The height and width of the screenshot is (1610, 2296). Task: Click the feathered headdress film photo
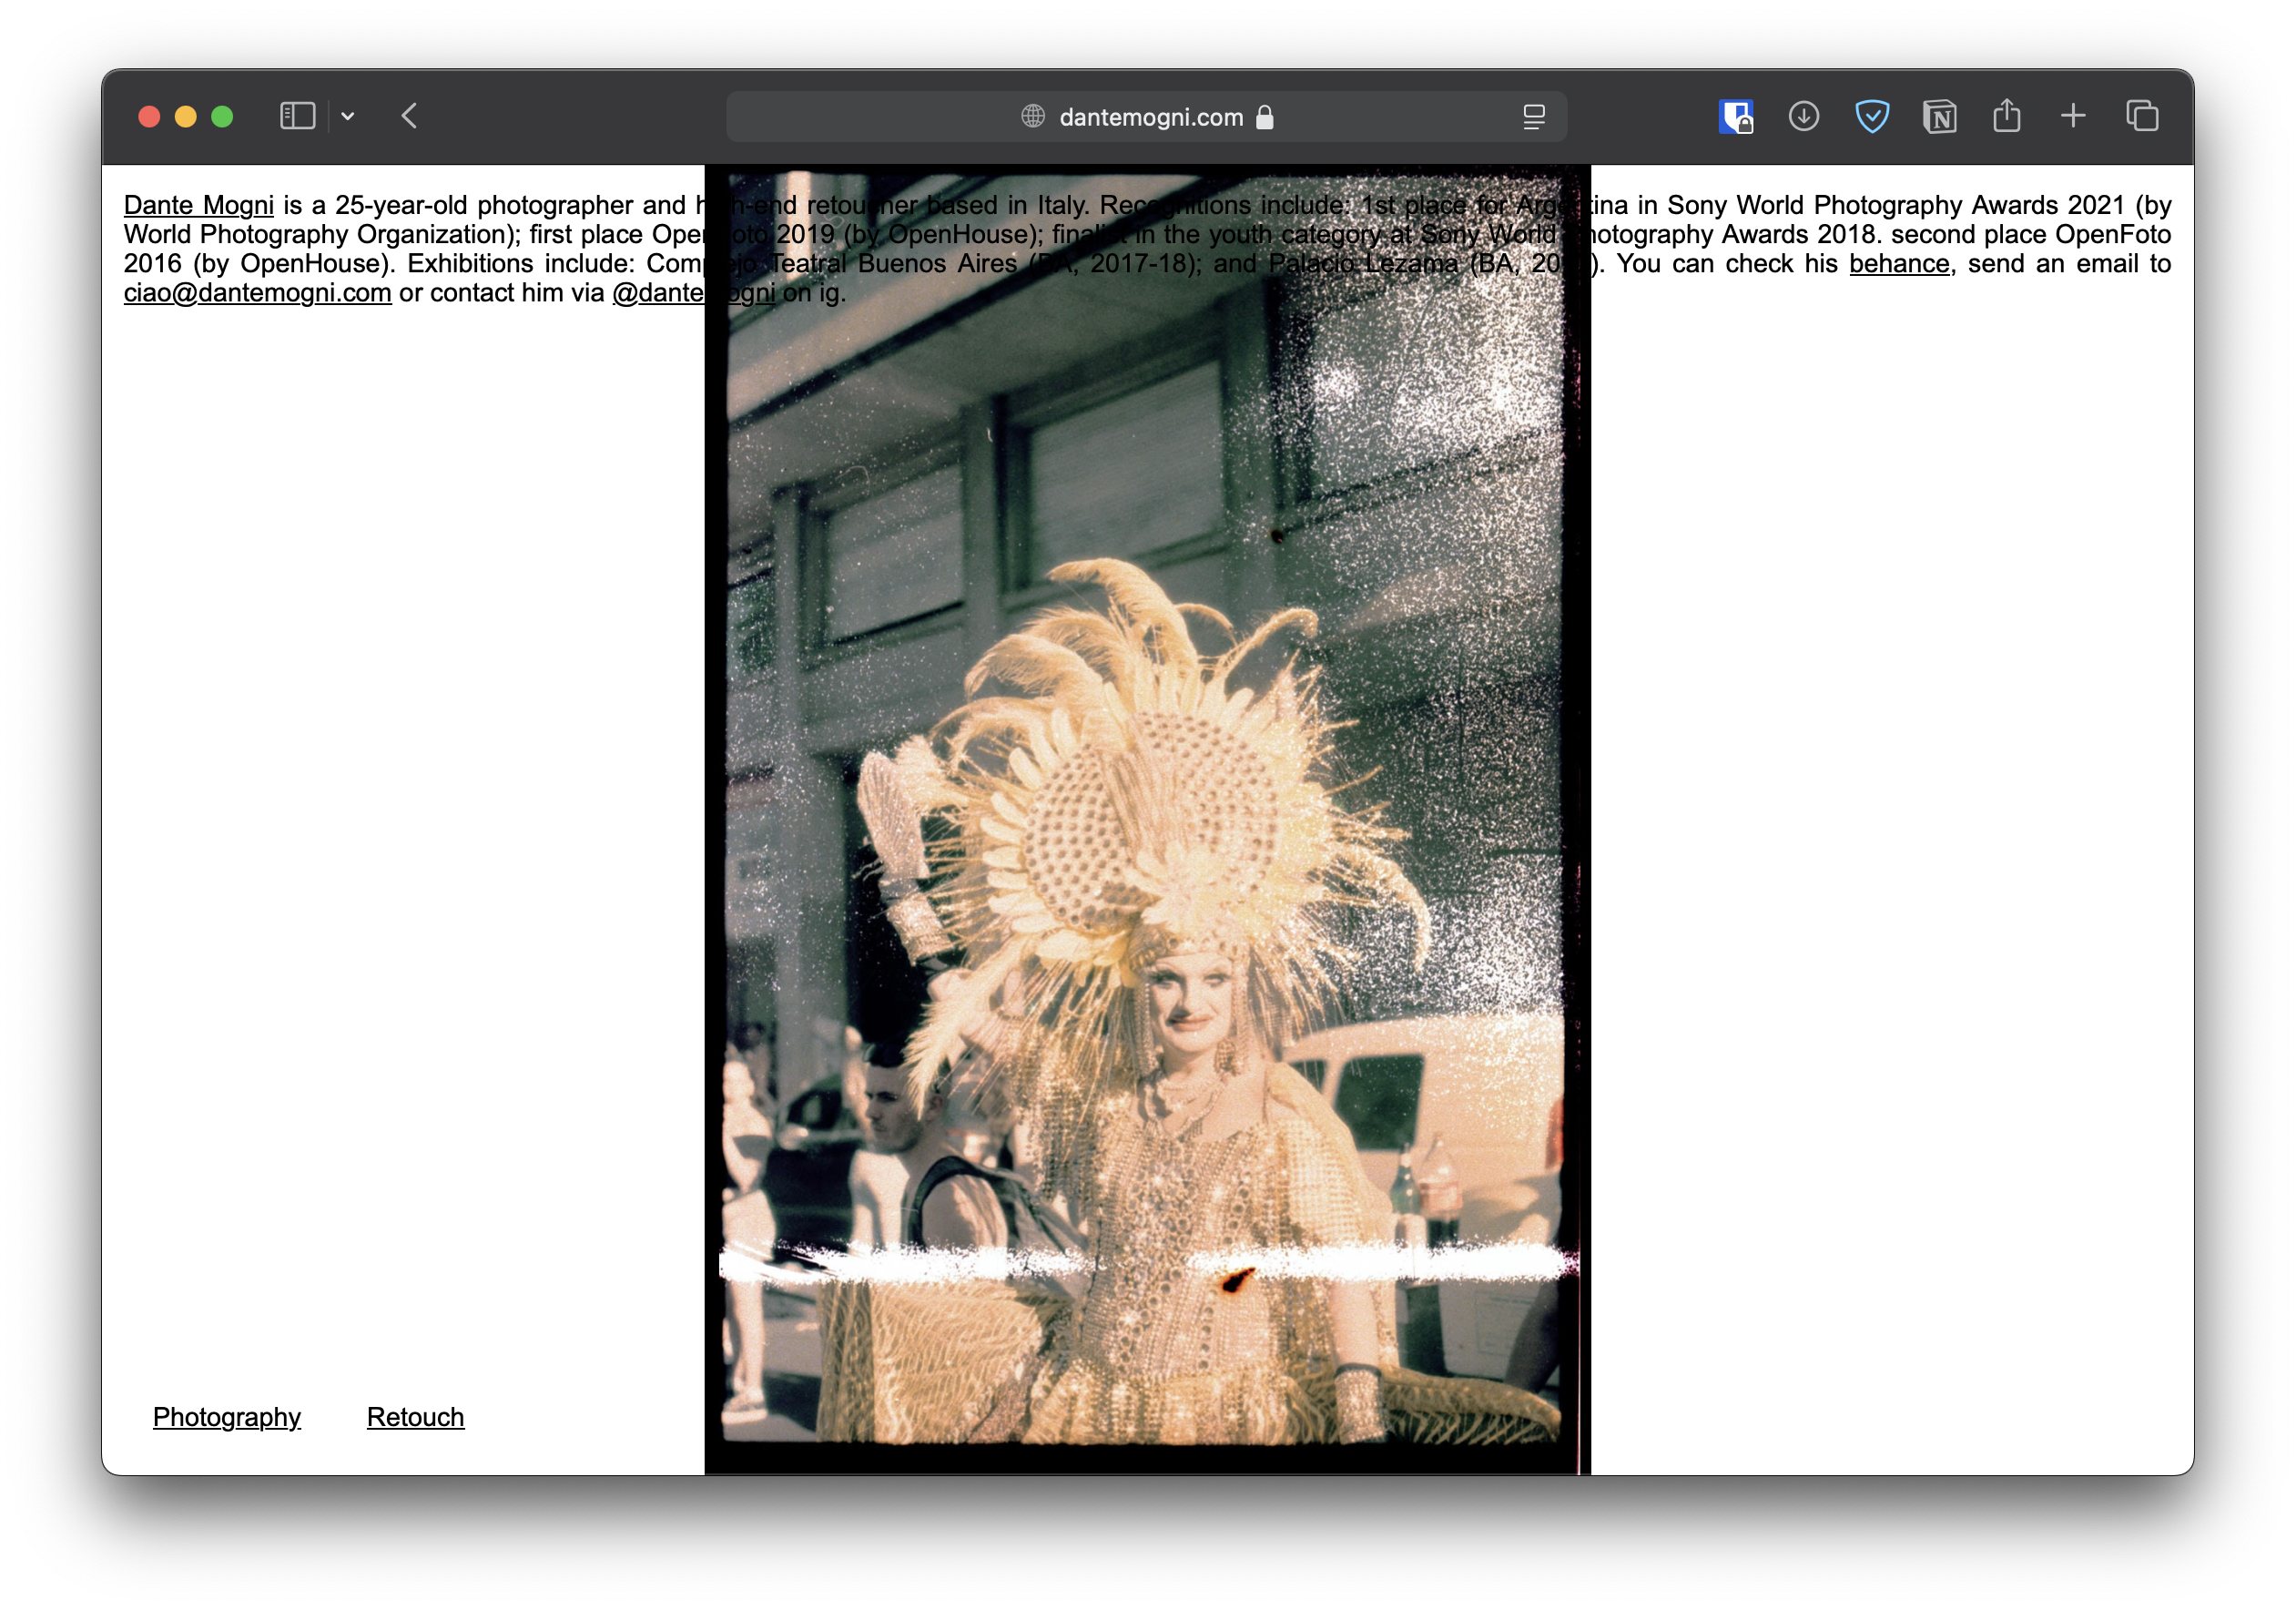tap(1147, 820)
